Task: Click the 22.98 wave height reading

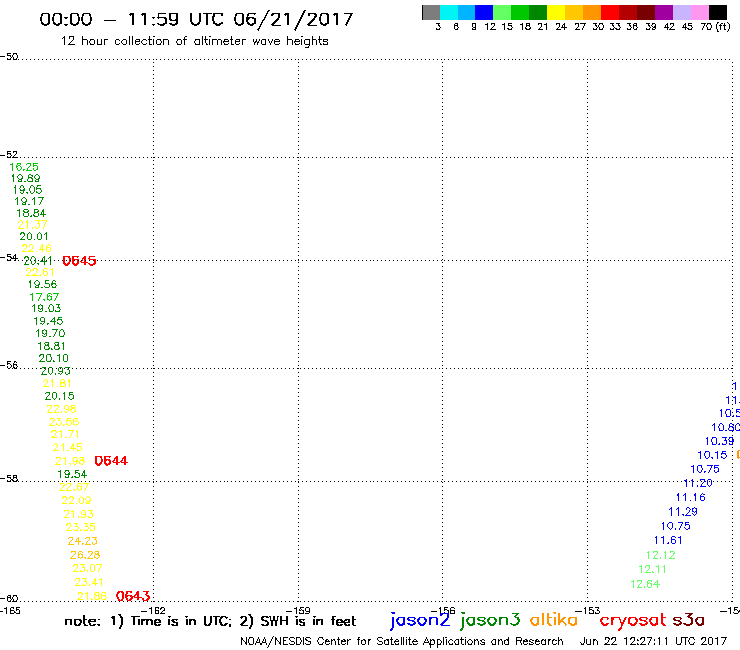Action: (x=61, y=409)
